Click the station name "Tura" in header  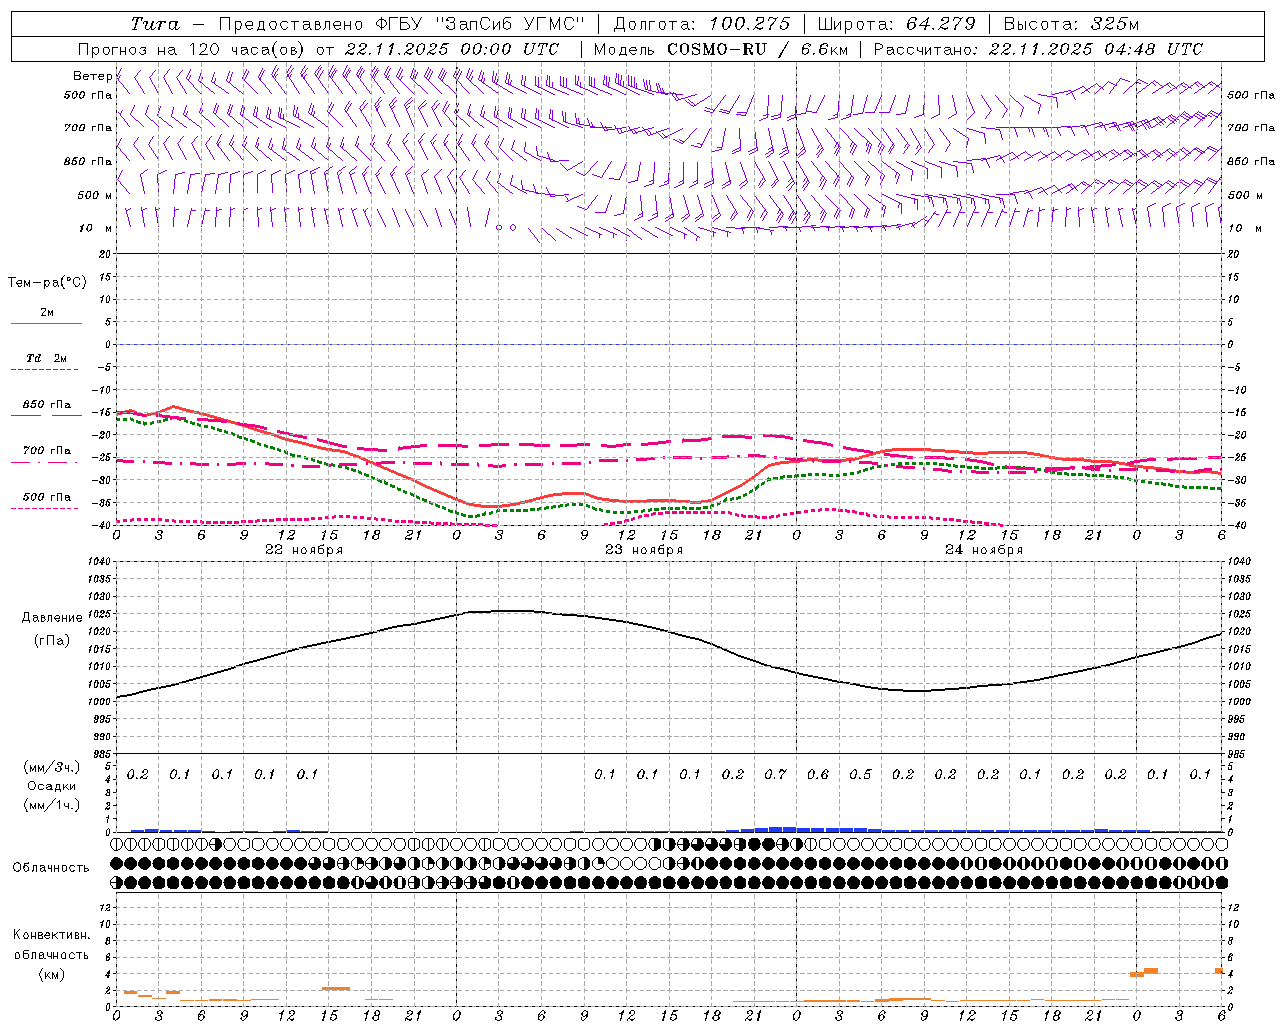[x=155, y=24]
